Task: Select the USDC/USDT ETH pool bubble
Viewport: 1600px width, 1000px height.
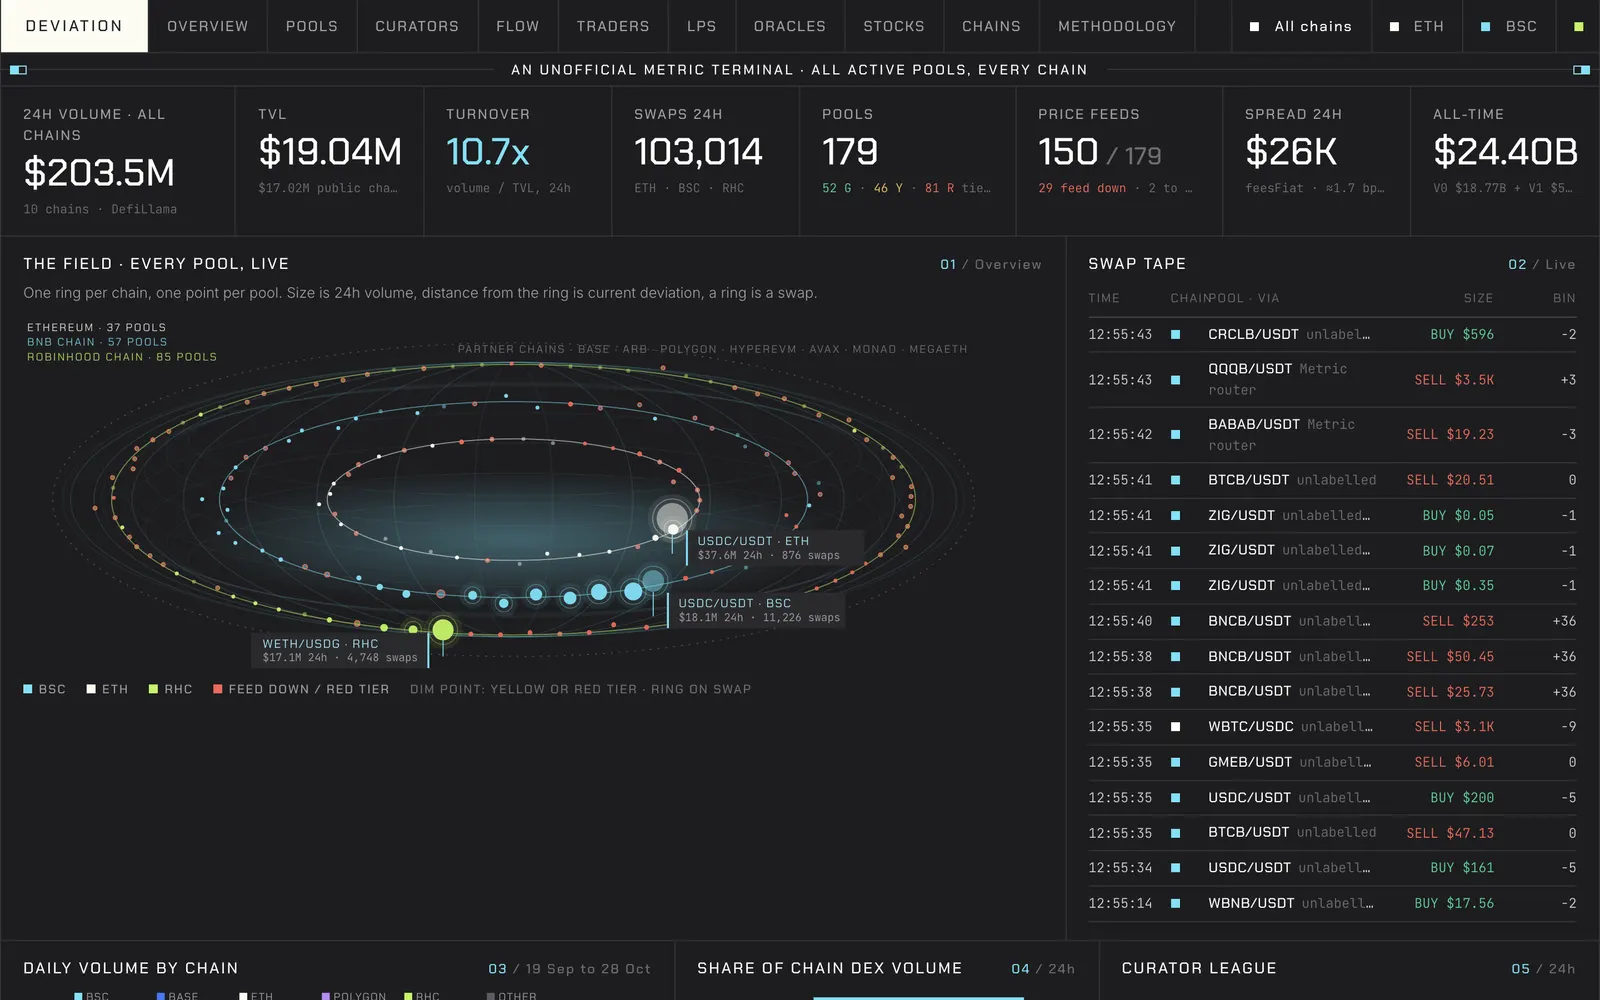Action: click(672, 518)
